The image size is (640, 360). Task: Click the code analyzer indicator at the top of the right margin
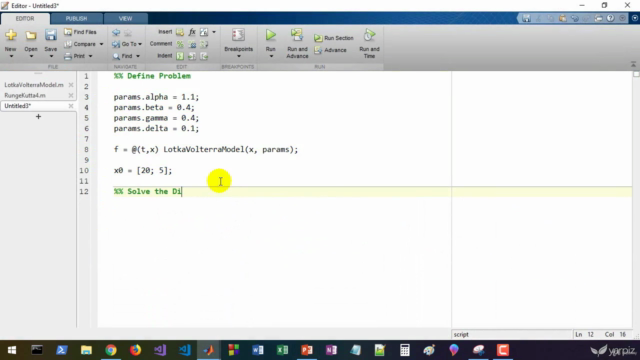tap(636, 74)
